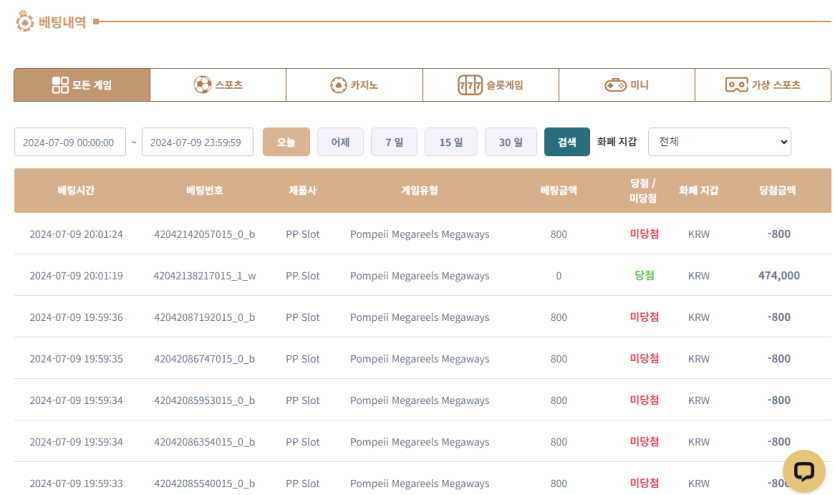The width and height of the screenshot is (835, 495).
Task: Click the 베팅번호 column header
Action: [204, 191]
